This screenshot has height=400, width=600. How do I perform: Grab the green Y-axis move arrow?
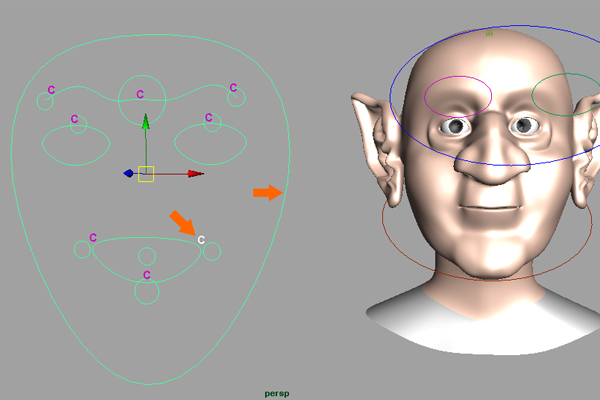click(145, 121)
